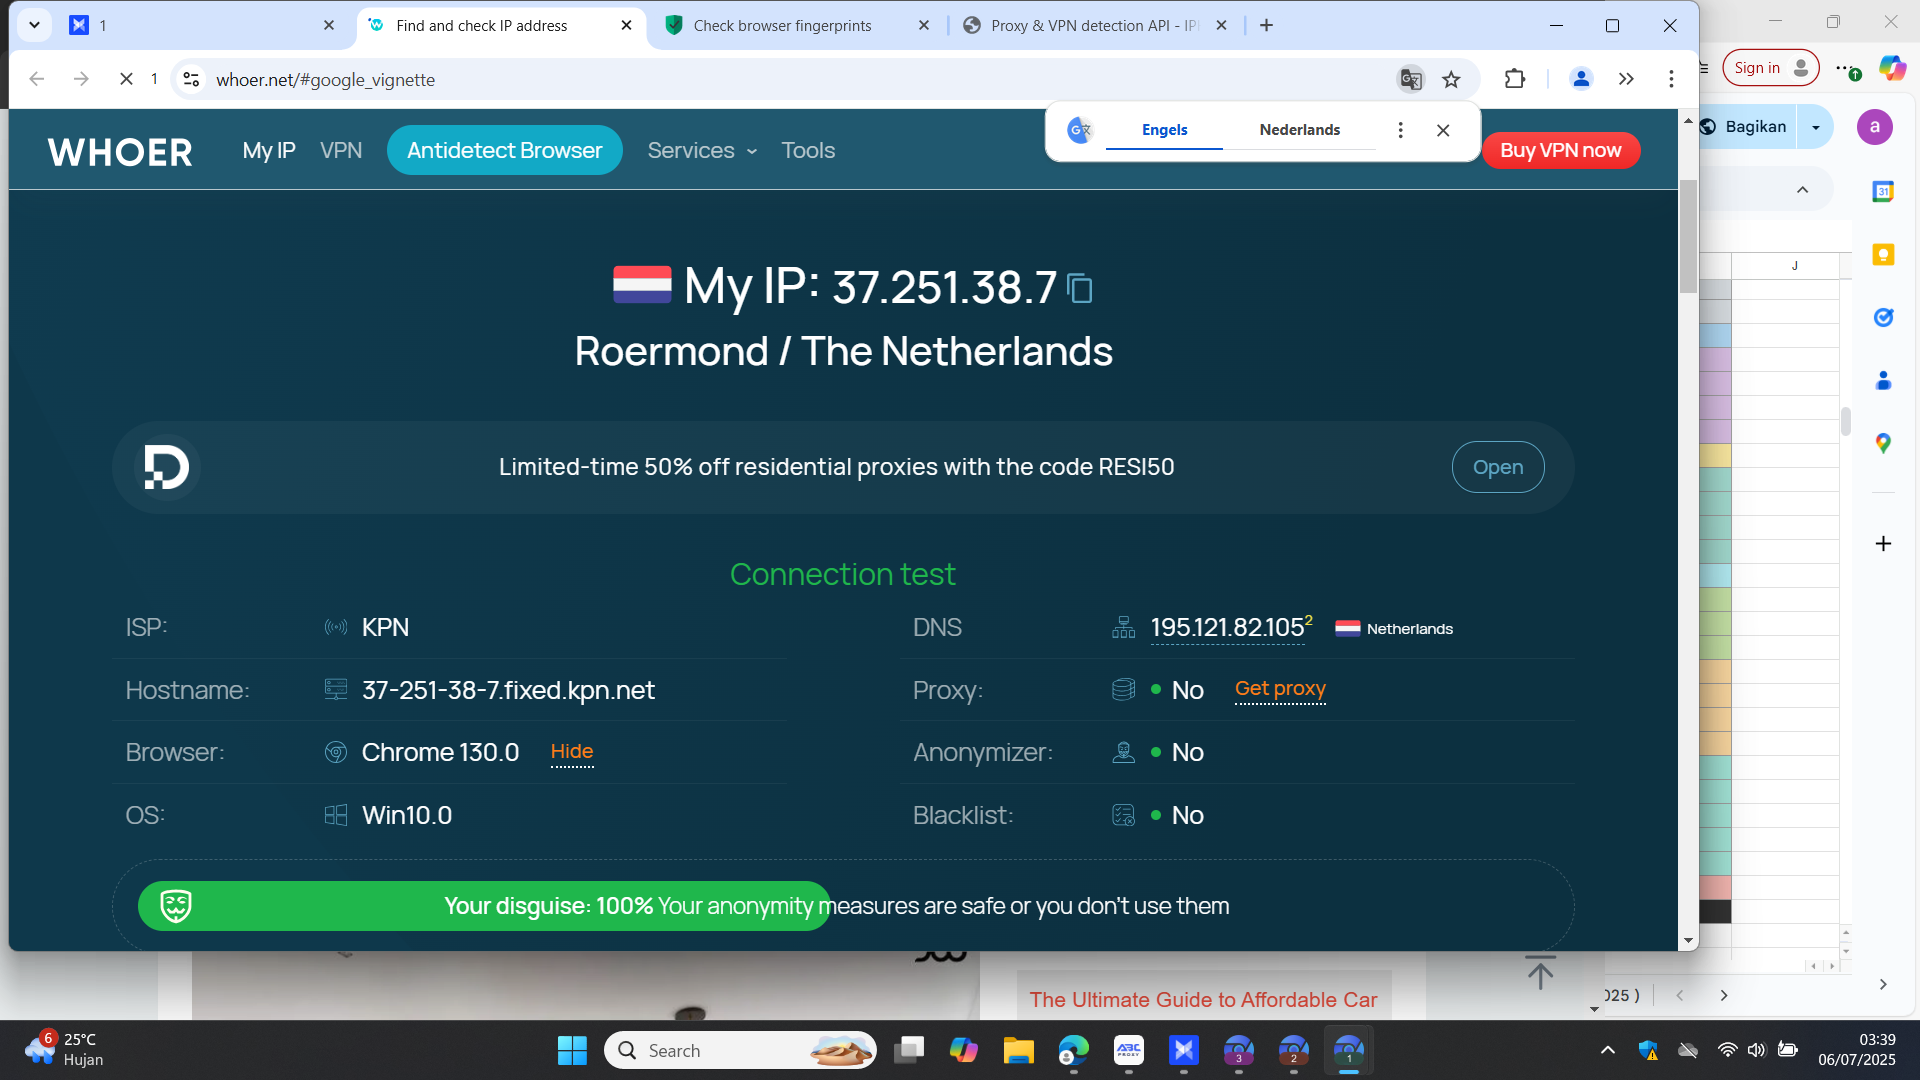Image resolution: width=1920 pixels, height=1080 pixels.
Task: Open File Explorer from the taskbar
Action: [x=1018, y=1050]
